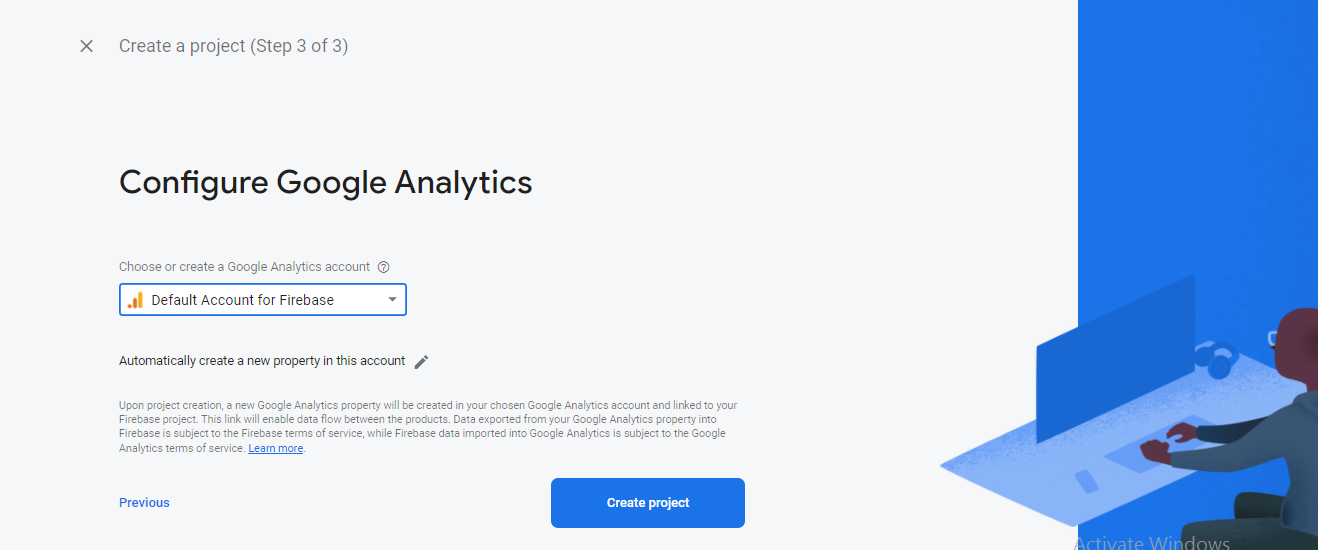
Task: Click the orange Google Analytics bar icon
Action: [136, 300]
